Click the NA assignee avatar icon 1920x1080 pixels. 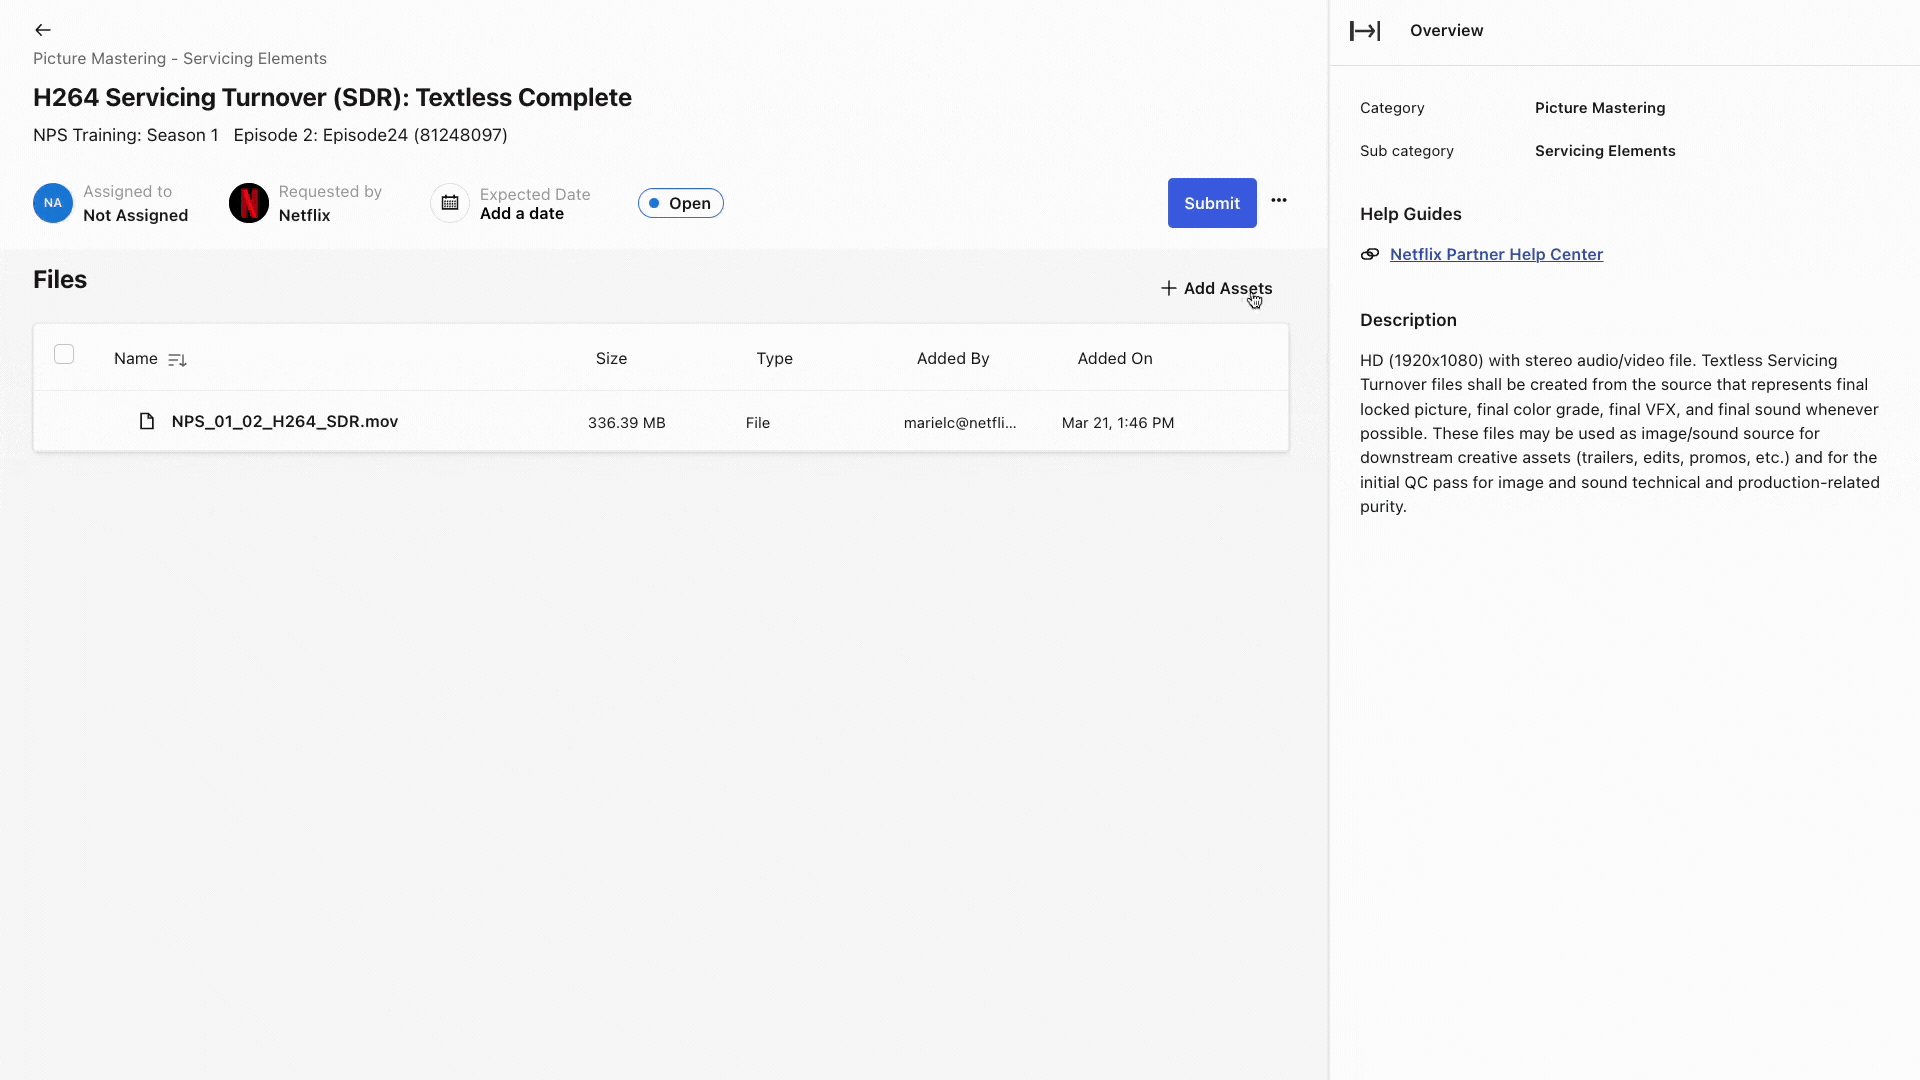[52, 202]
